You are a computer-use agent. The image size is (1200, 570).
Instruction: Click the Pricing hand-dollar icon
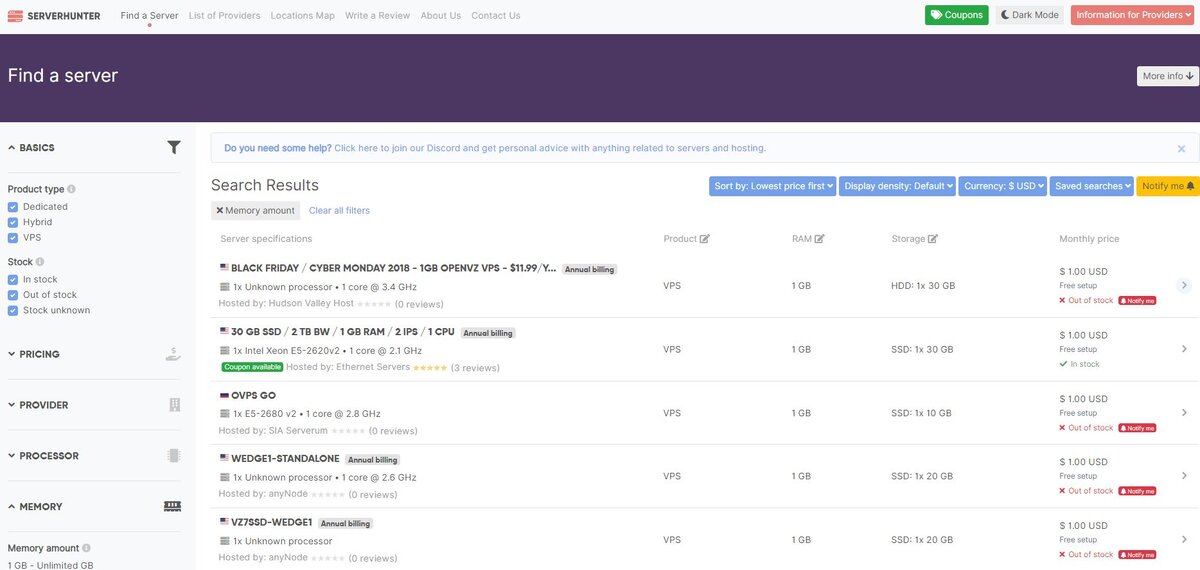[x=174, y=354]
